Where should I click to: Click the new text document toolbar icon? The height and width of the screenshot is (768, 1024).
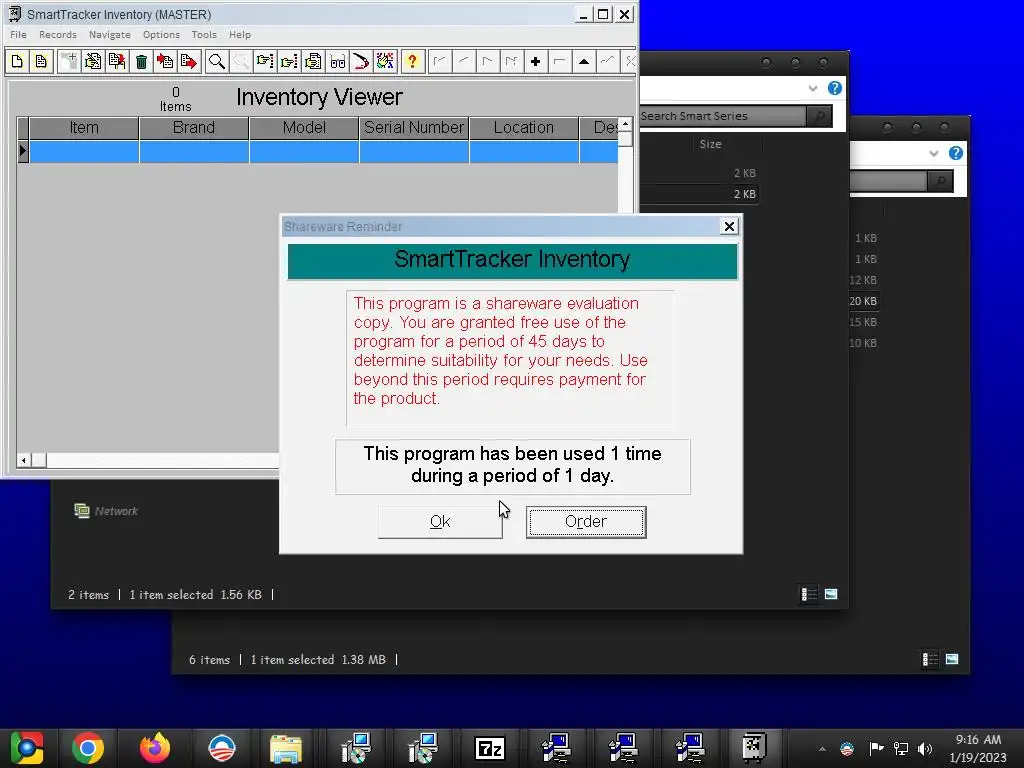pos(41,61)
